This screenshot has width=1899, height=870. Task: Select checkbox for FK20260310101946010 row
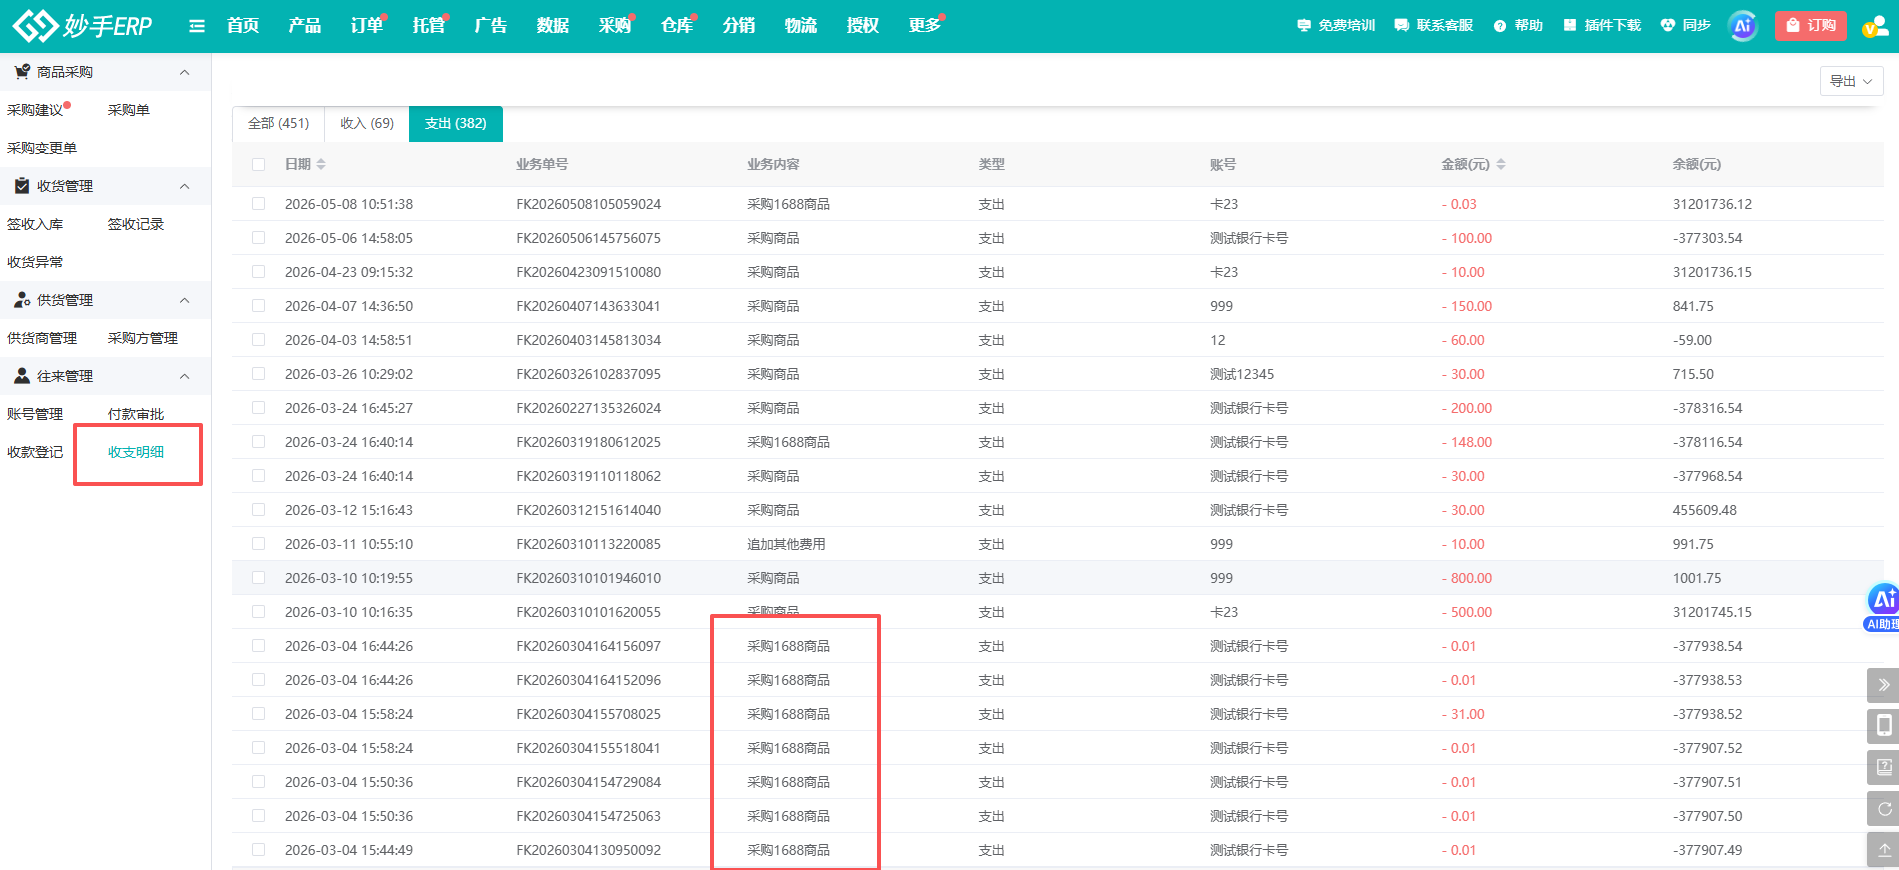tap(259, 578)
